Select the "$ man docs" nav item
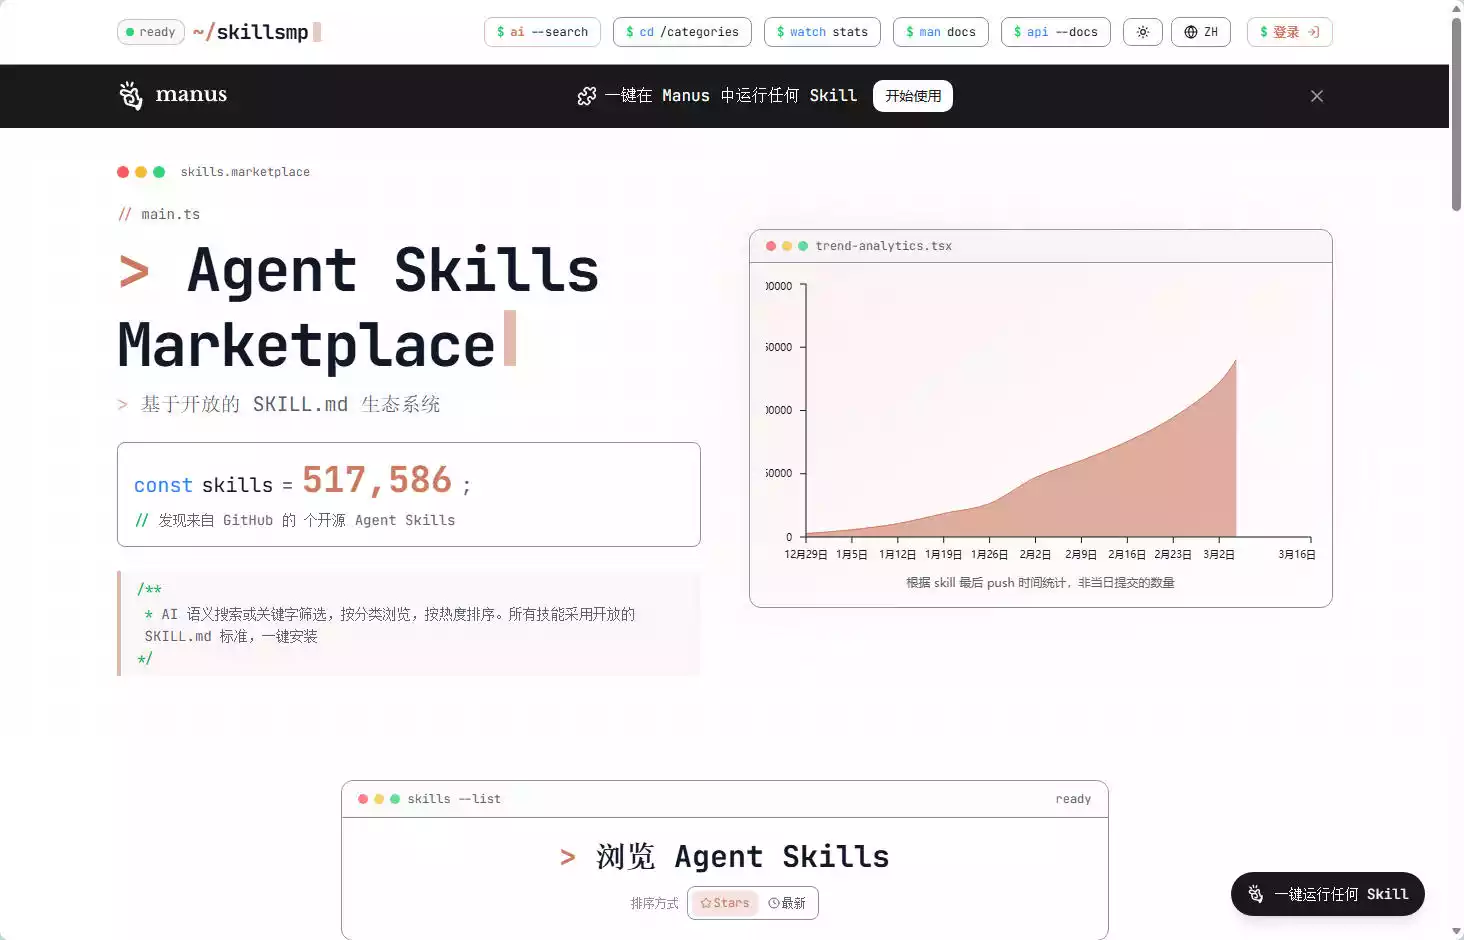 pos(941,32)
